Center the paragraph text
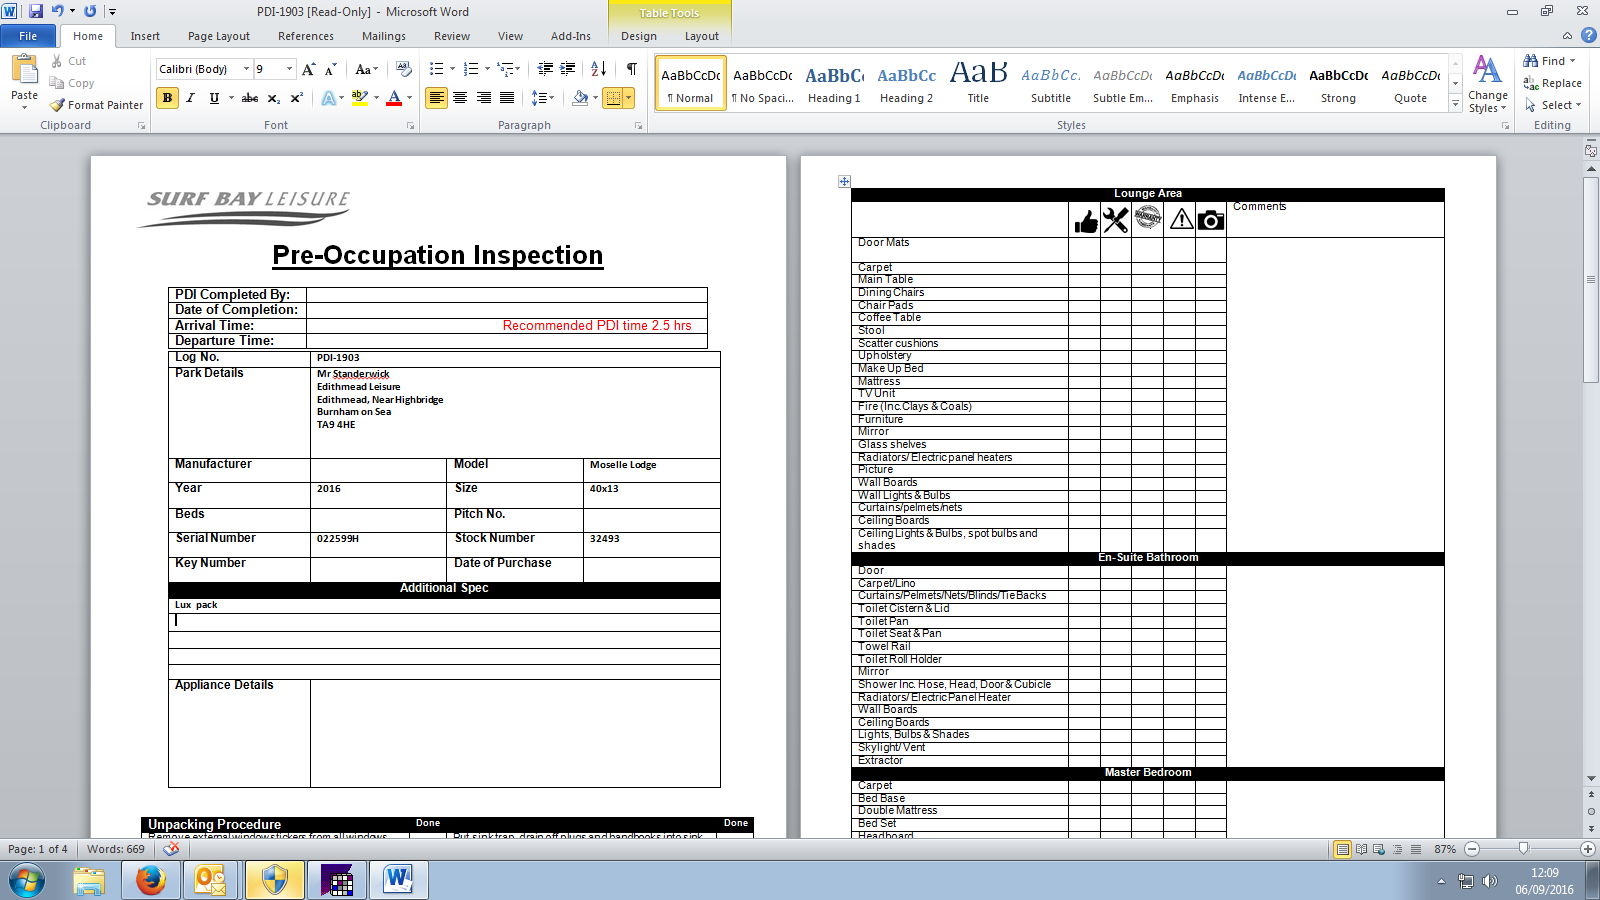 [x=460, y=98]
